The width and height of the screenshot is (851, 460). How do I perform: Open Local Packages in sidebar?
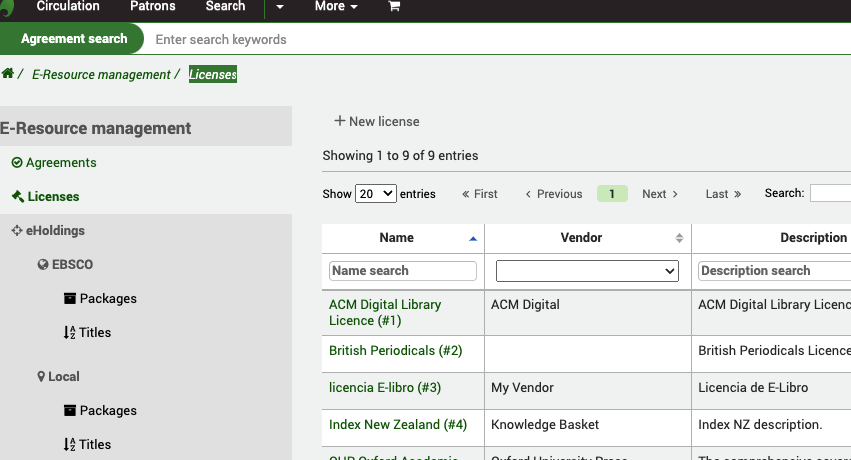(x=107, y=411)
